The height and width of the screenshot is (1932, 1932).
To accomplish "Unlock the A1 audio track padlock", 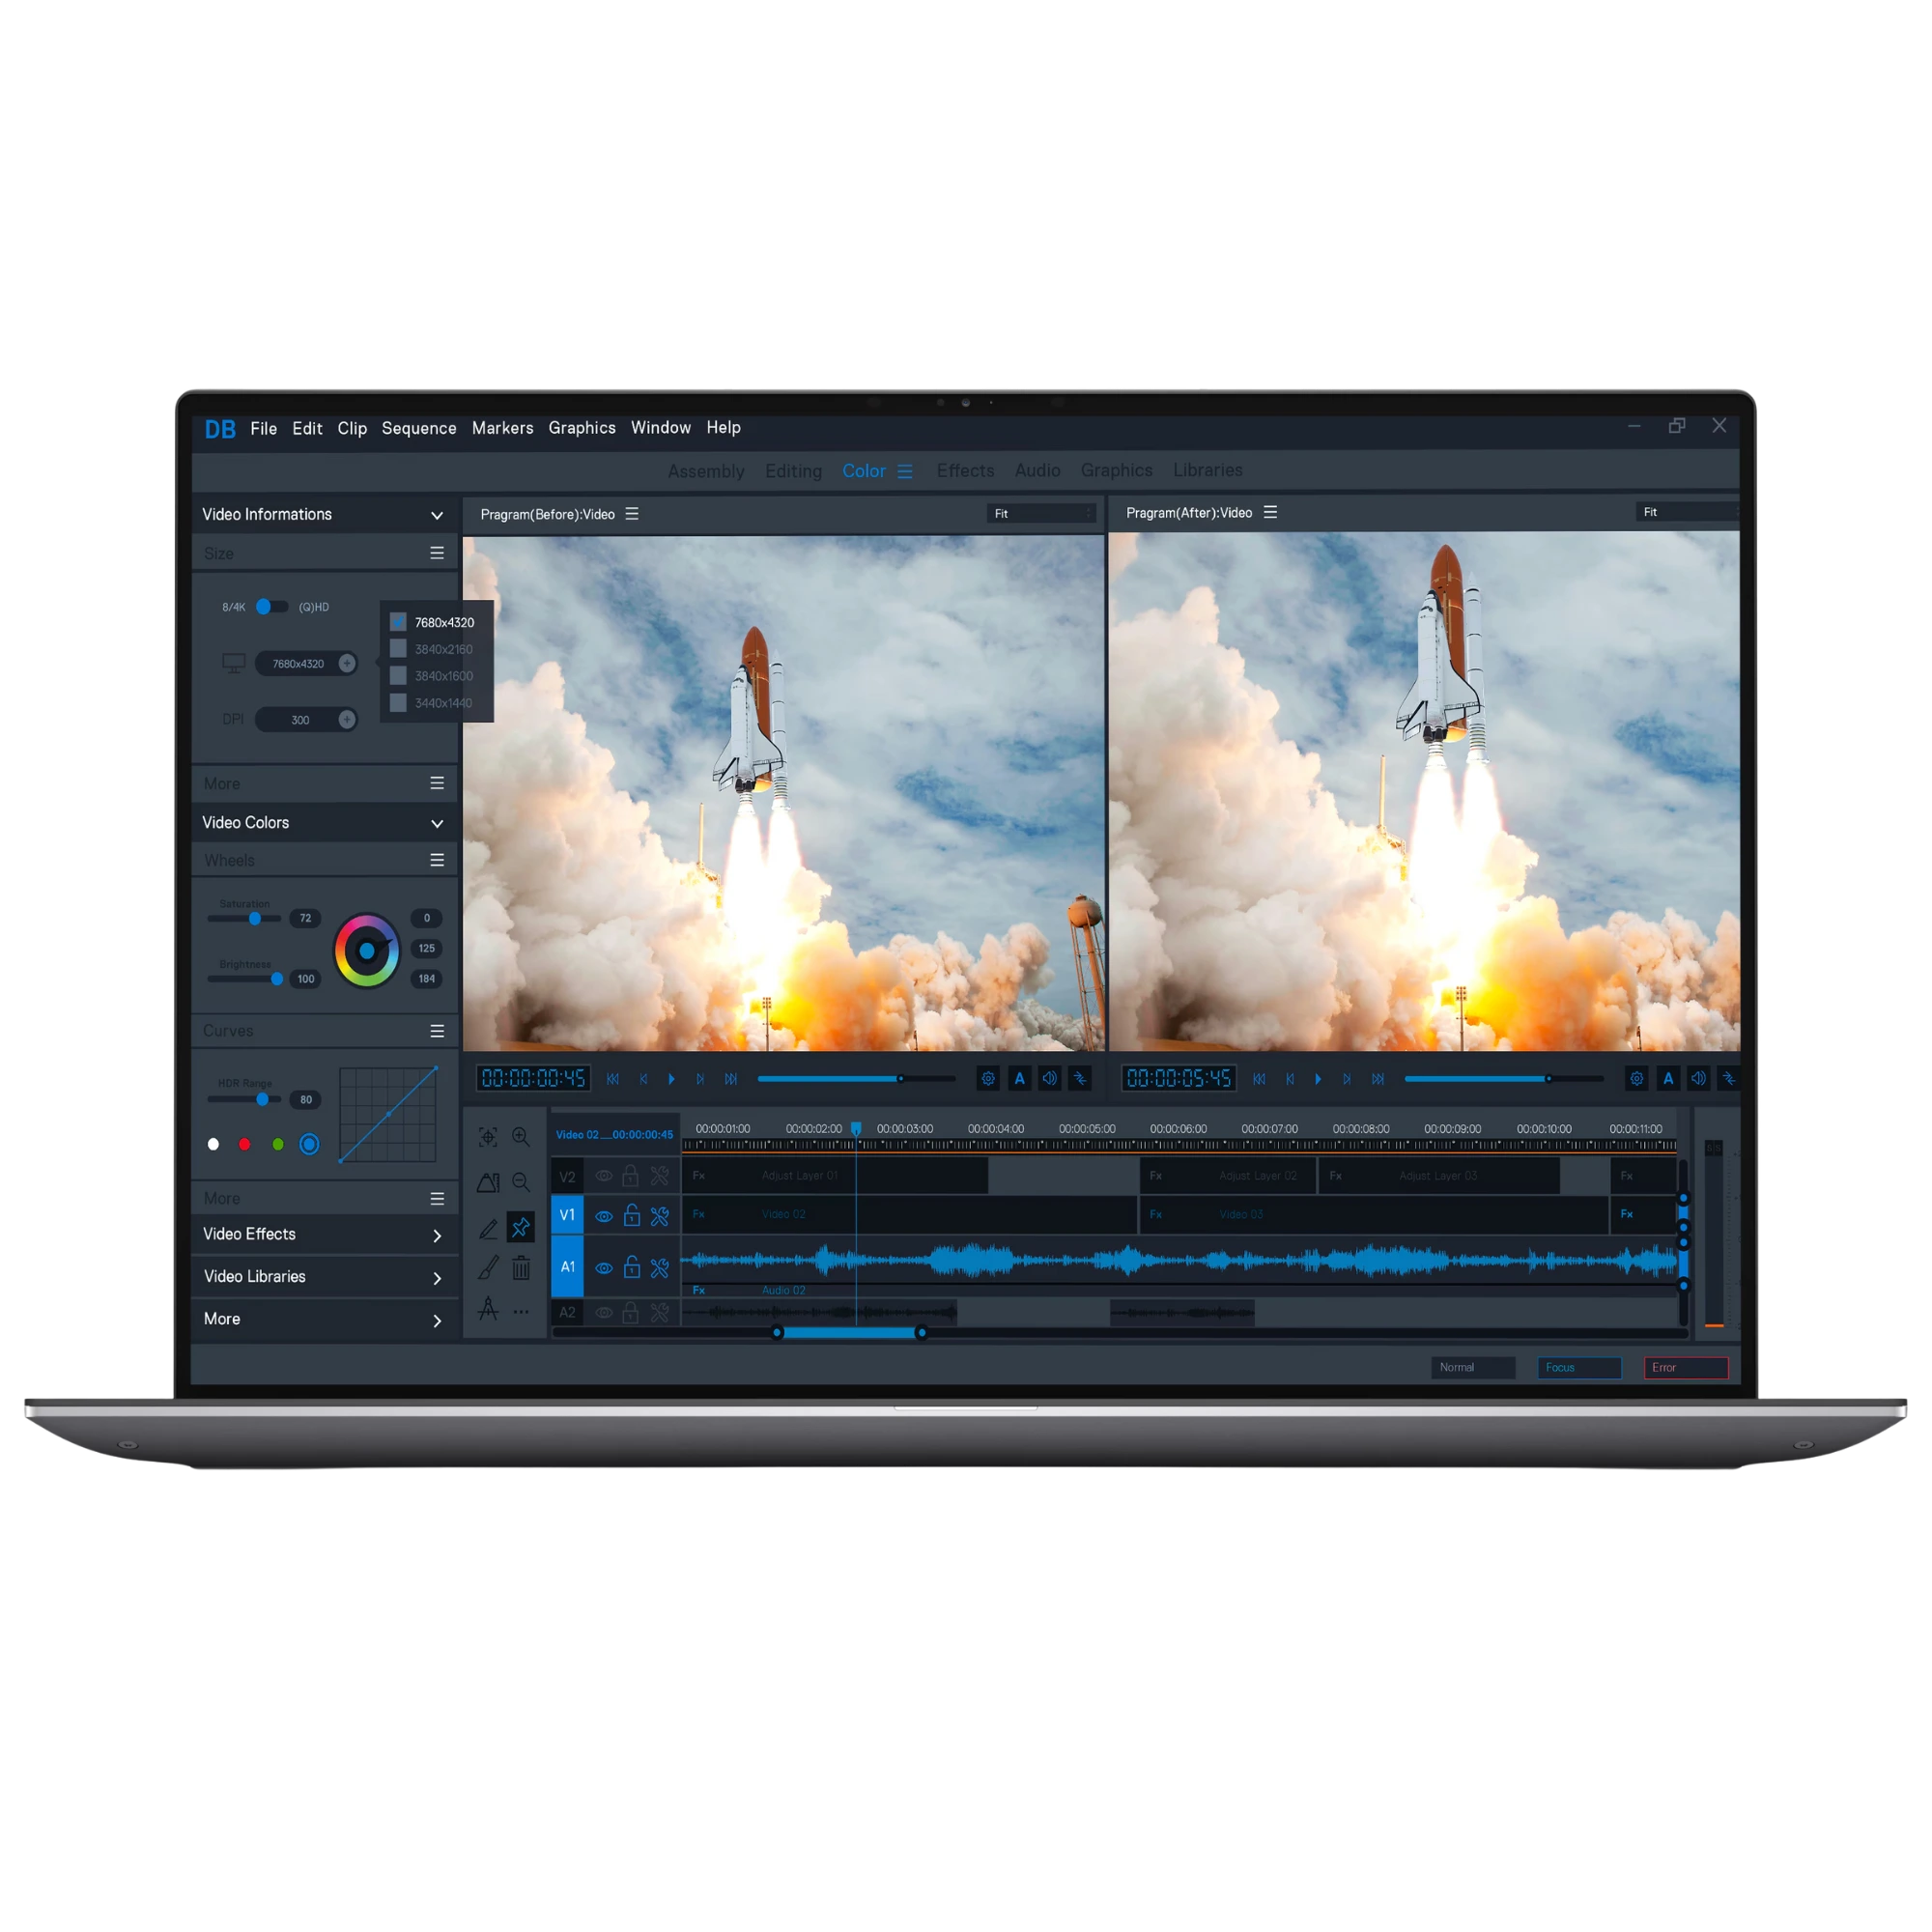I will [x=631, y=1267].
